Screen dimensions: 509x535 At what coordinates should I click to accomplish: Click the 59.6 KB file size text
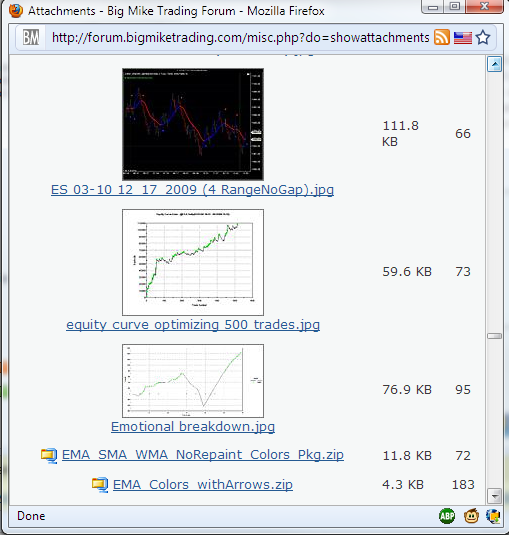click(x=407, y=272)
